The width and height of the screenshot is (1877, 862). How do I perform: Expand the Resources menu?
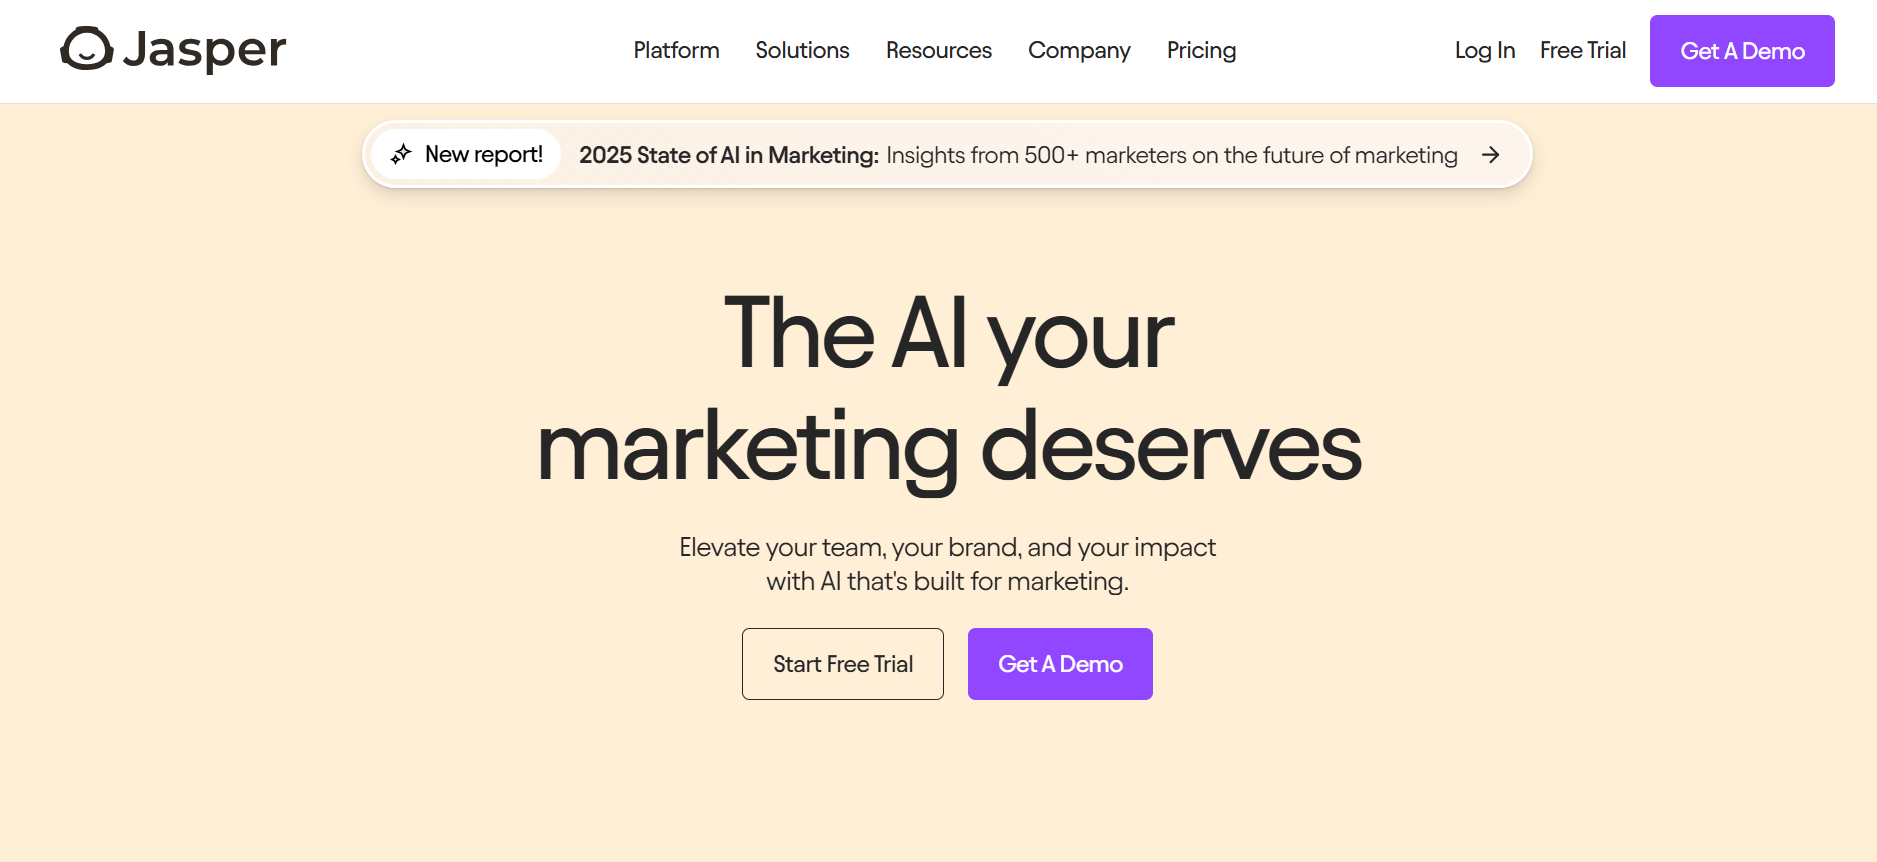(x=938, y=50)
